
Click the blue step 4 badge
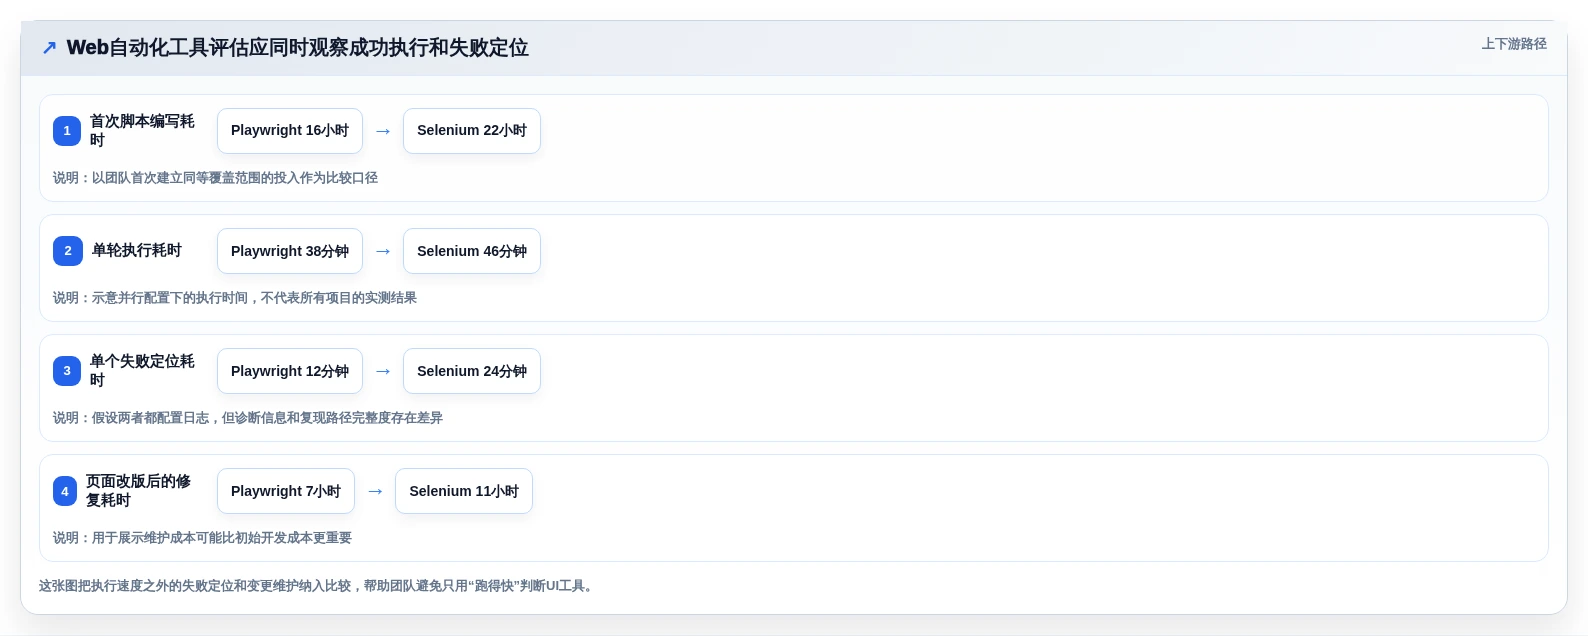[x=65, y=491]
